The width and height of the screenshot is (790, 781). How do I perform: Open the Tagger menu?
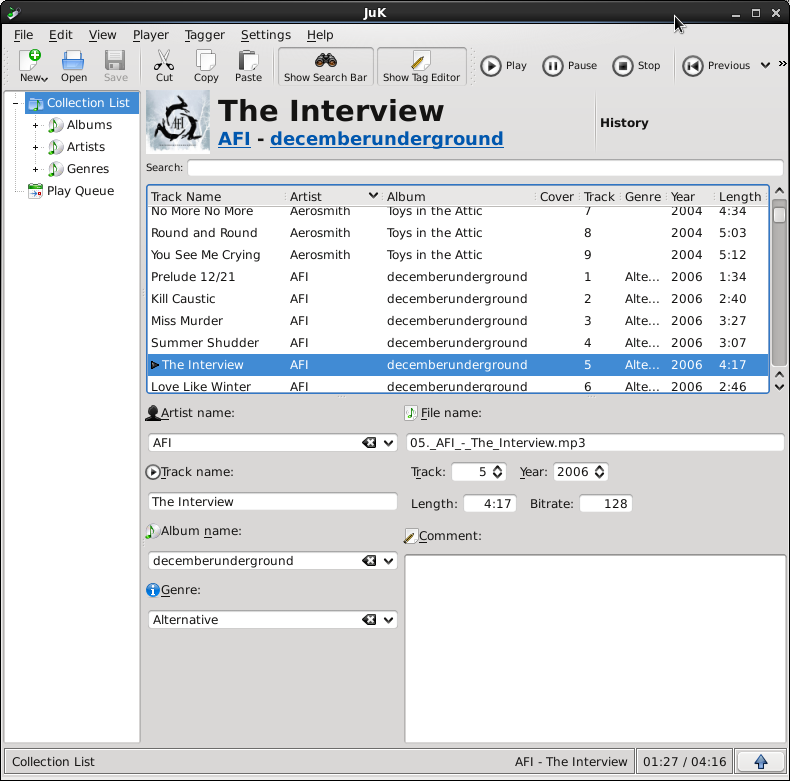tap(205, 35)
